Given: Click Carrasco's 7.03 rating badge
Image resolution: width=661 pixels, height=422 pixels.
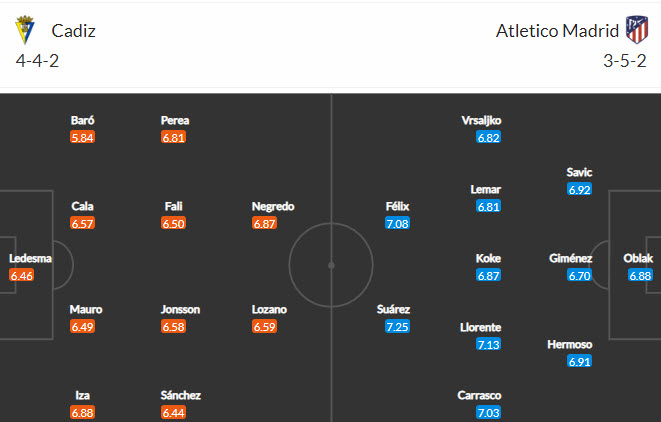Looking at the screenshot, I should pos(488,413).
